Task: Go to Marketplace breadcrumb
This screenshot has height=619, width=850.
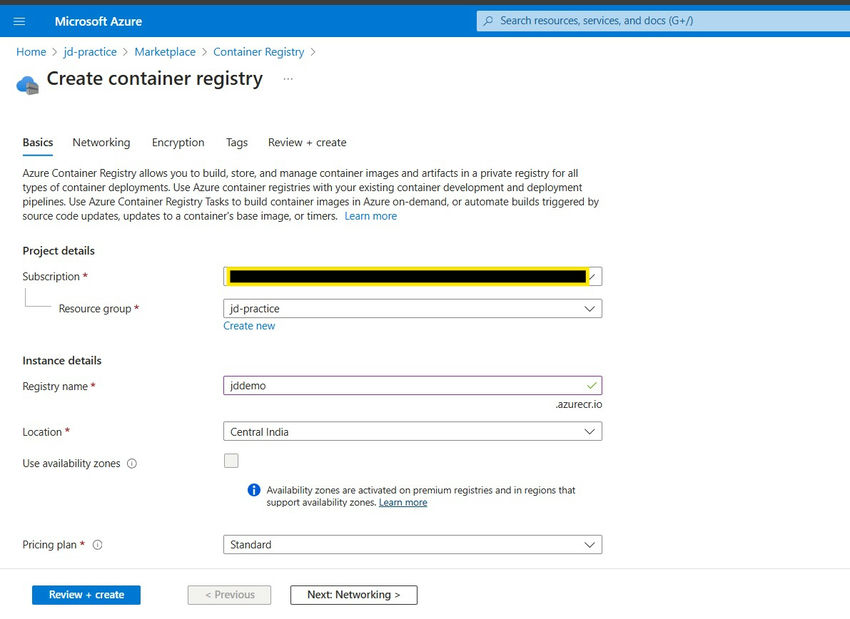Action: point(165,52)
